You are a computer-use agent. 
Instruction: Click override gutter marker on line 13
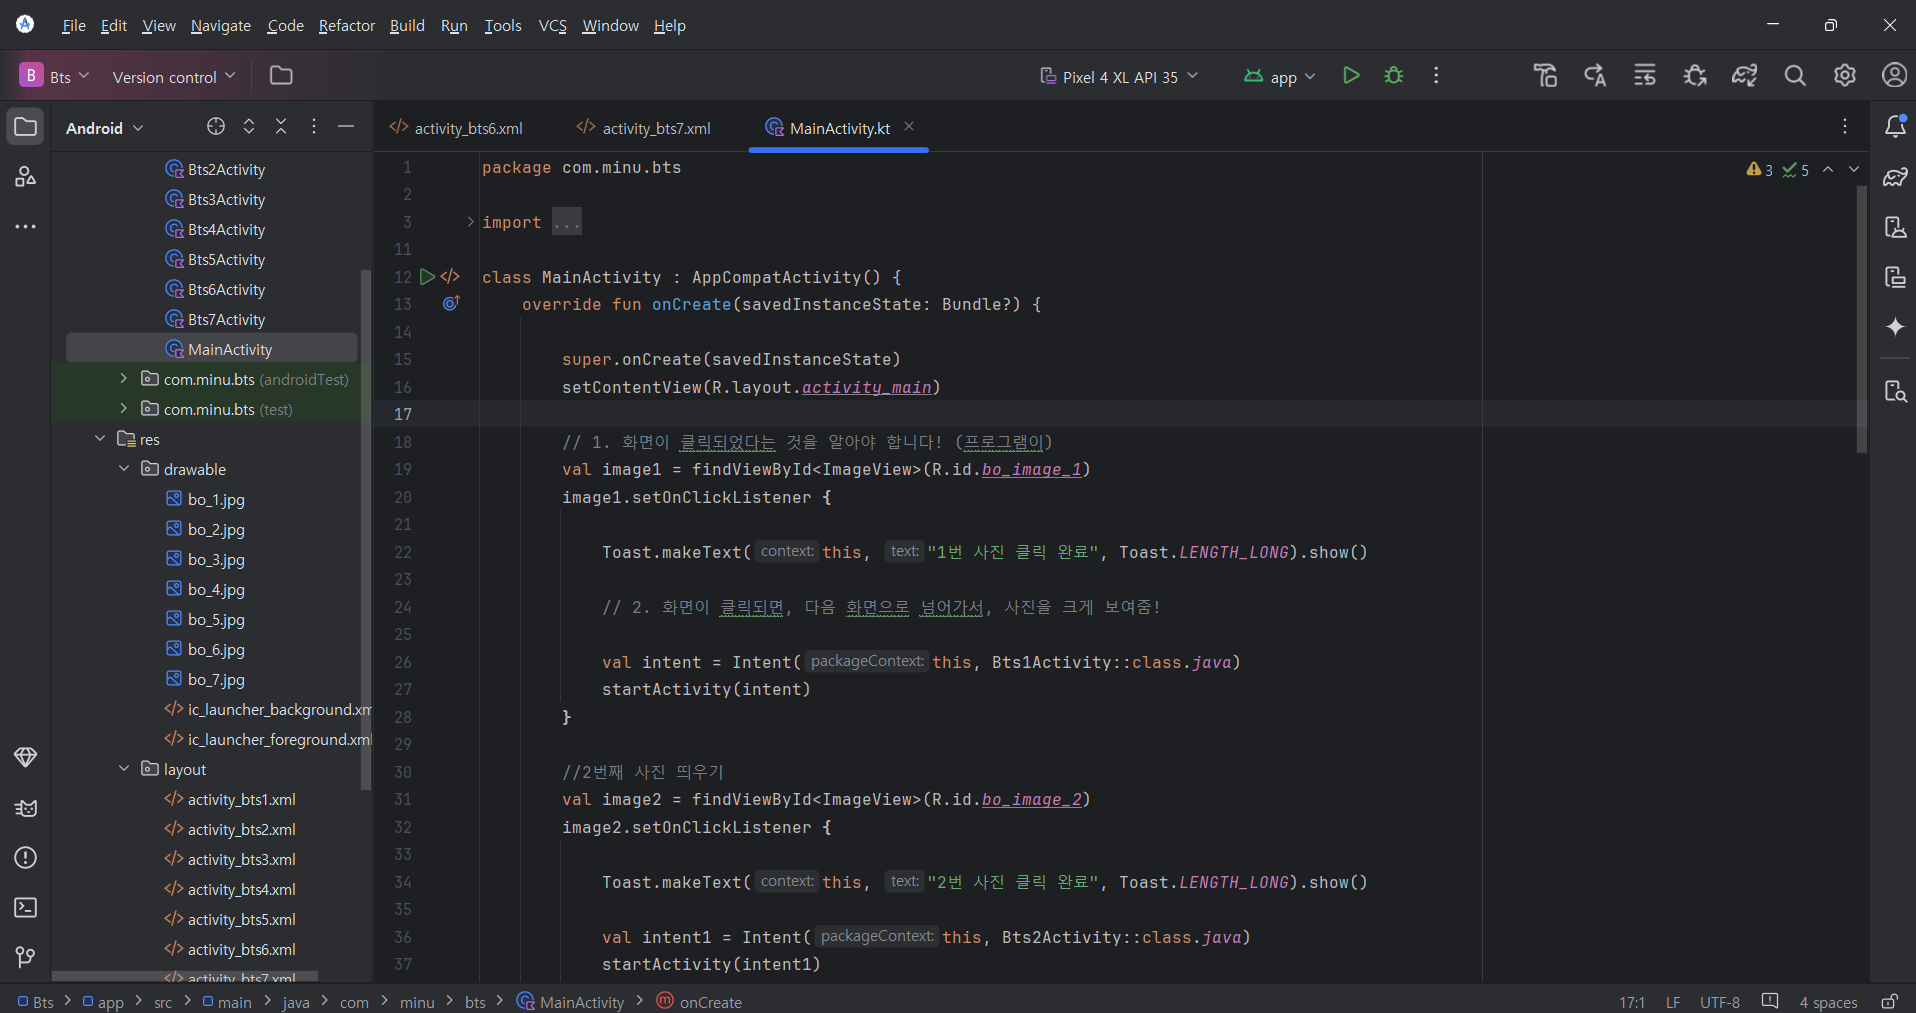[451, 303]
